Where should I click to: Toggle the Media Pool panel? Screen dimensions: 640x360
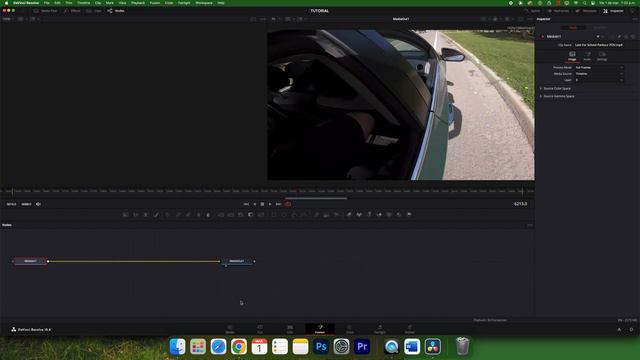pos(46,11)
